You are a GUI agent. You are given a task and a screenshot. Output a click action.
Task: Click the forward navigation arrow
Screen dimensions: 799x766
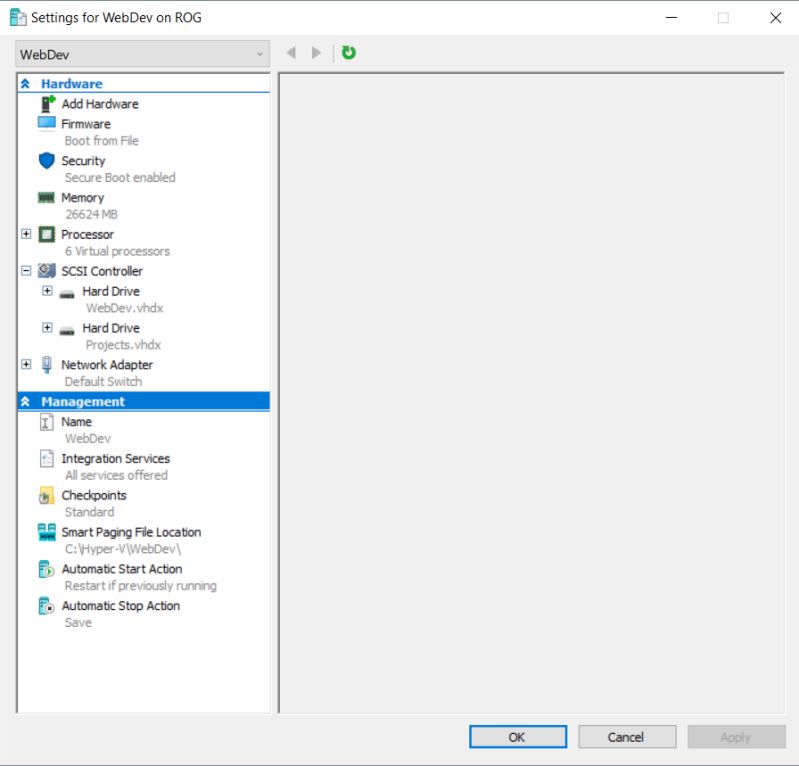point(316,52)
